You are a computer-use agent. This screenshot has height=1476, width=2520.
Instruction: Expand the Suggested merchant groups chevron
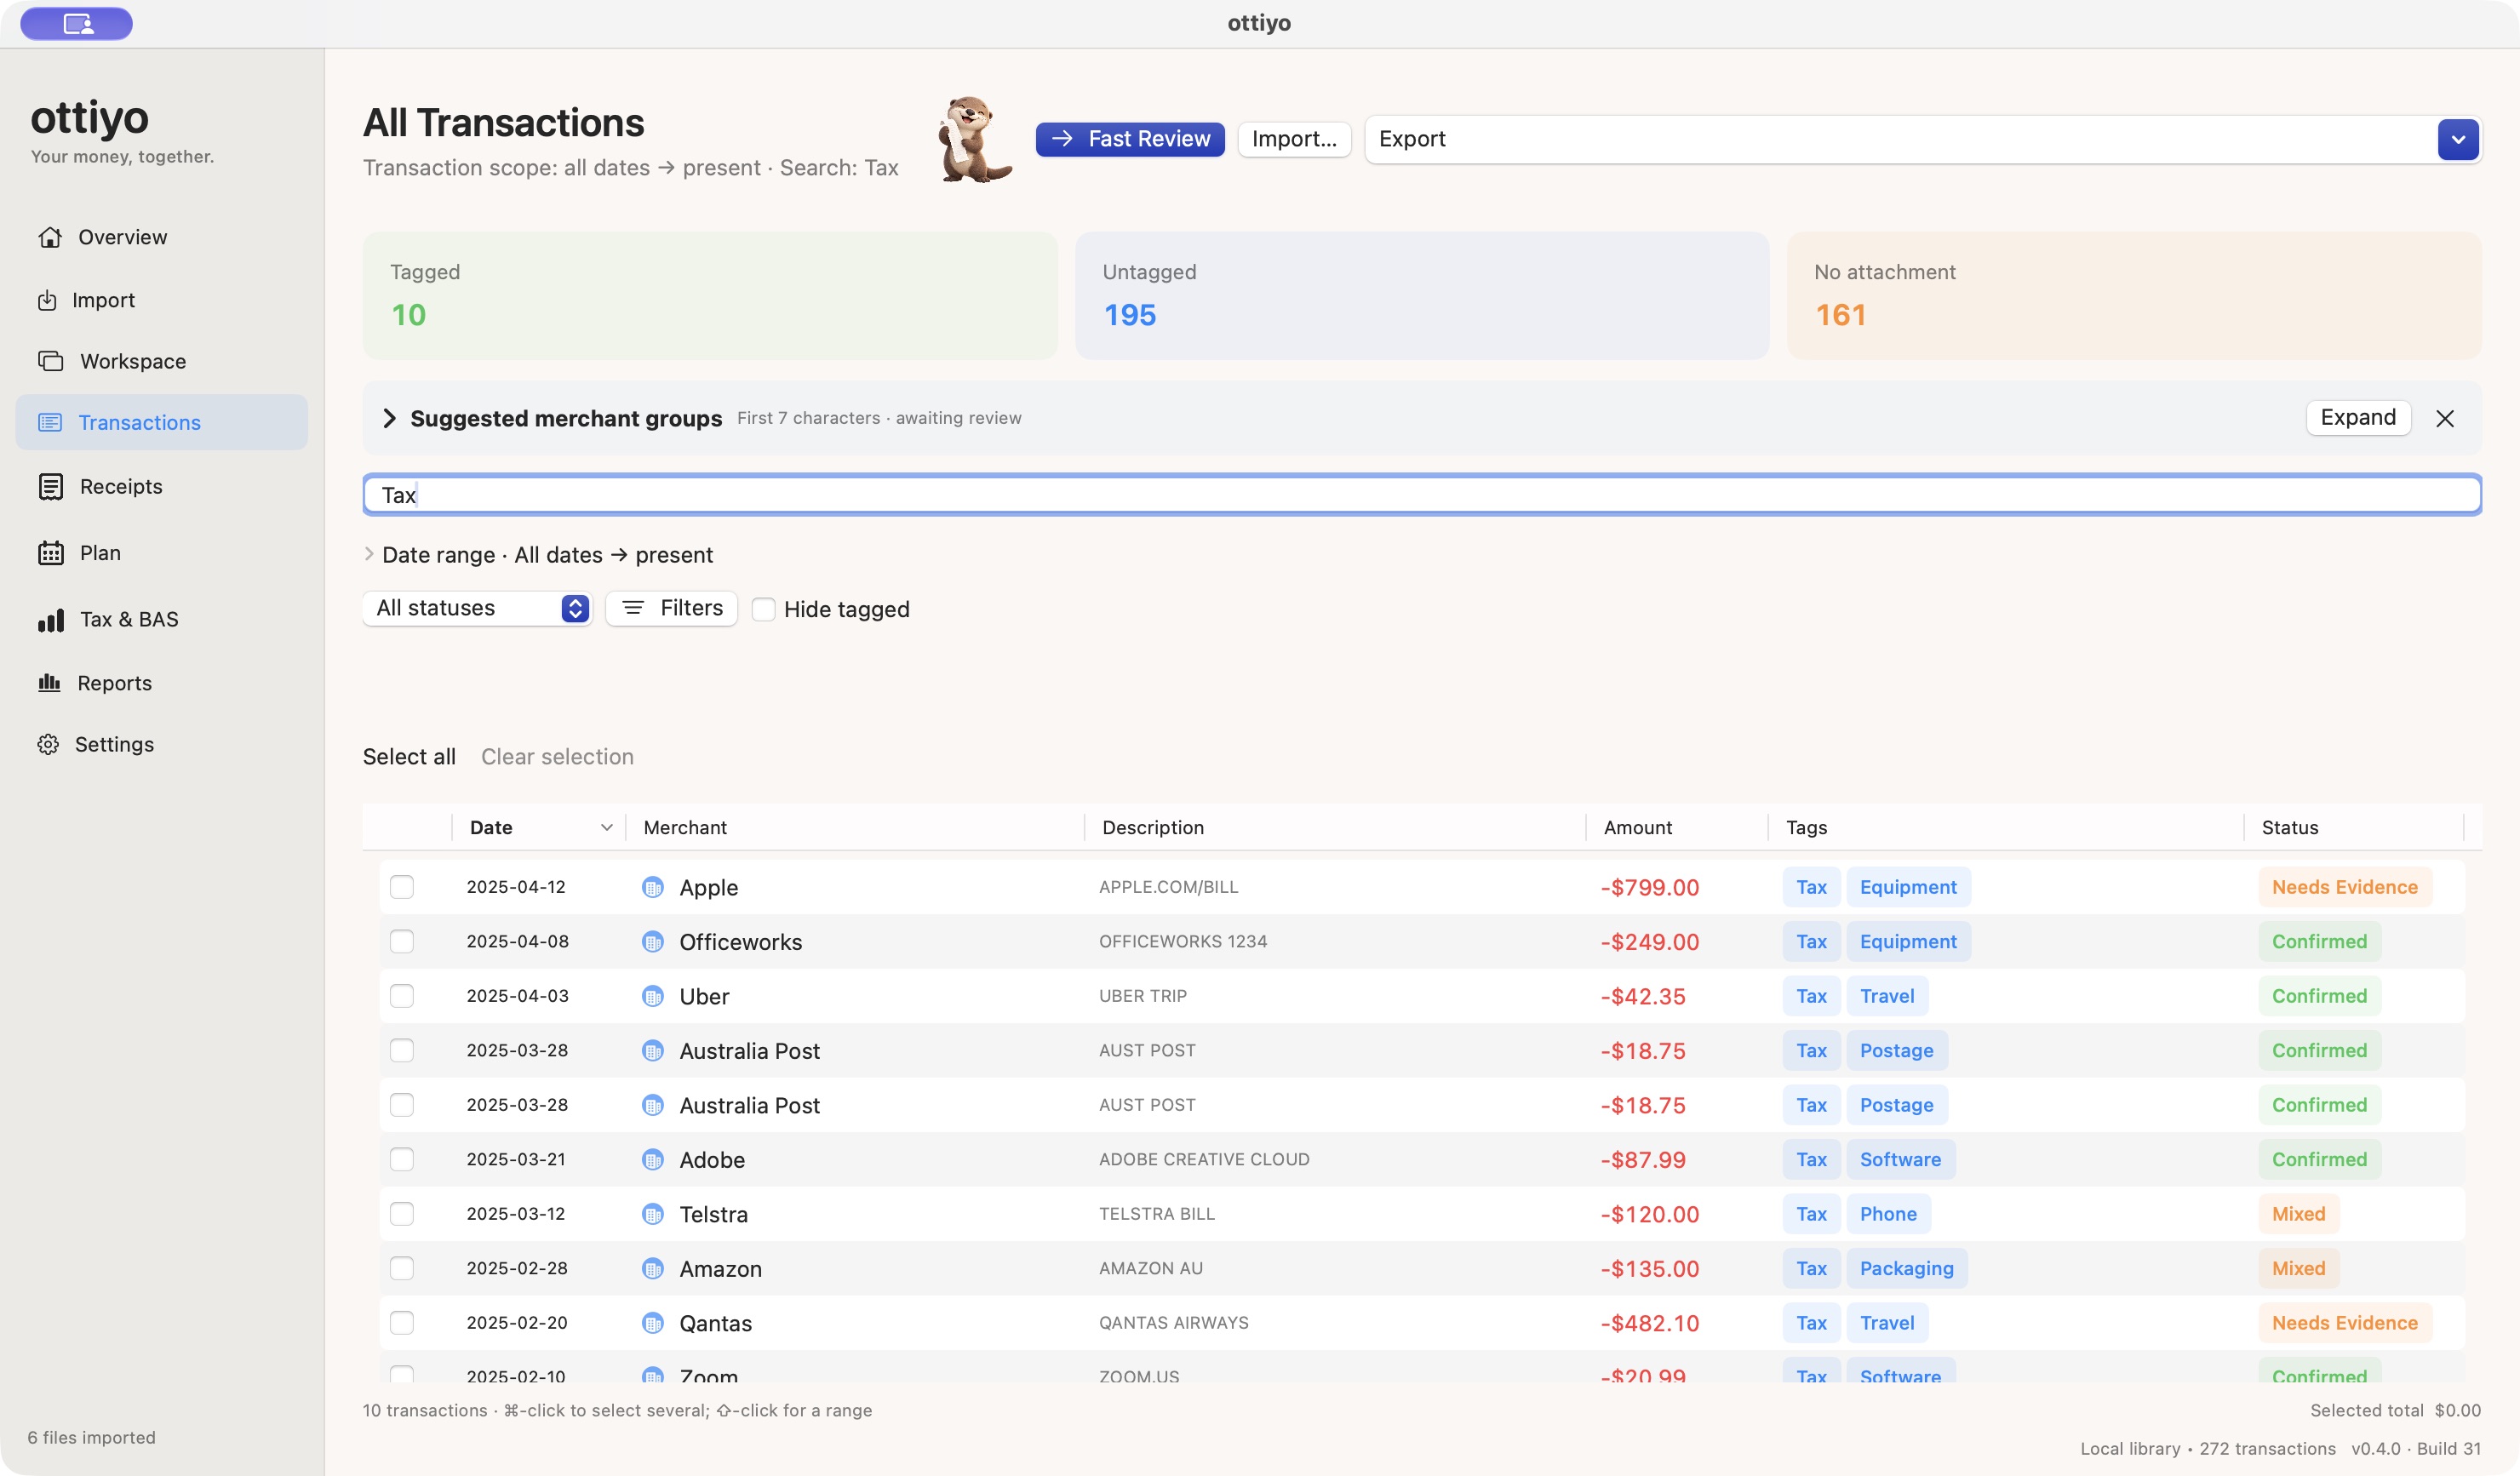click(389, 418)
